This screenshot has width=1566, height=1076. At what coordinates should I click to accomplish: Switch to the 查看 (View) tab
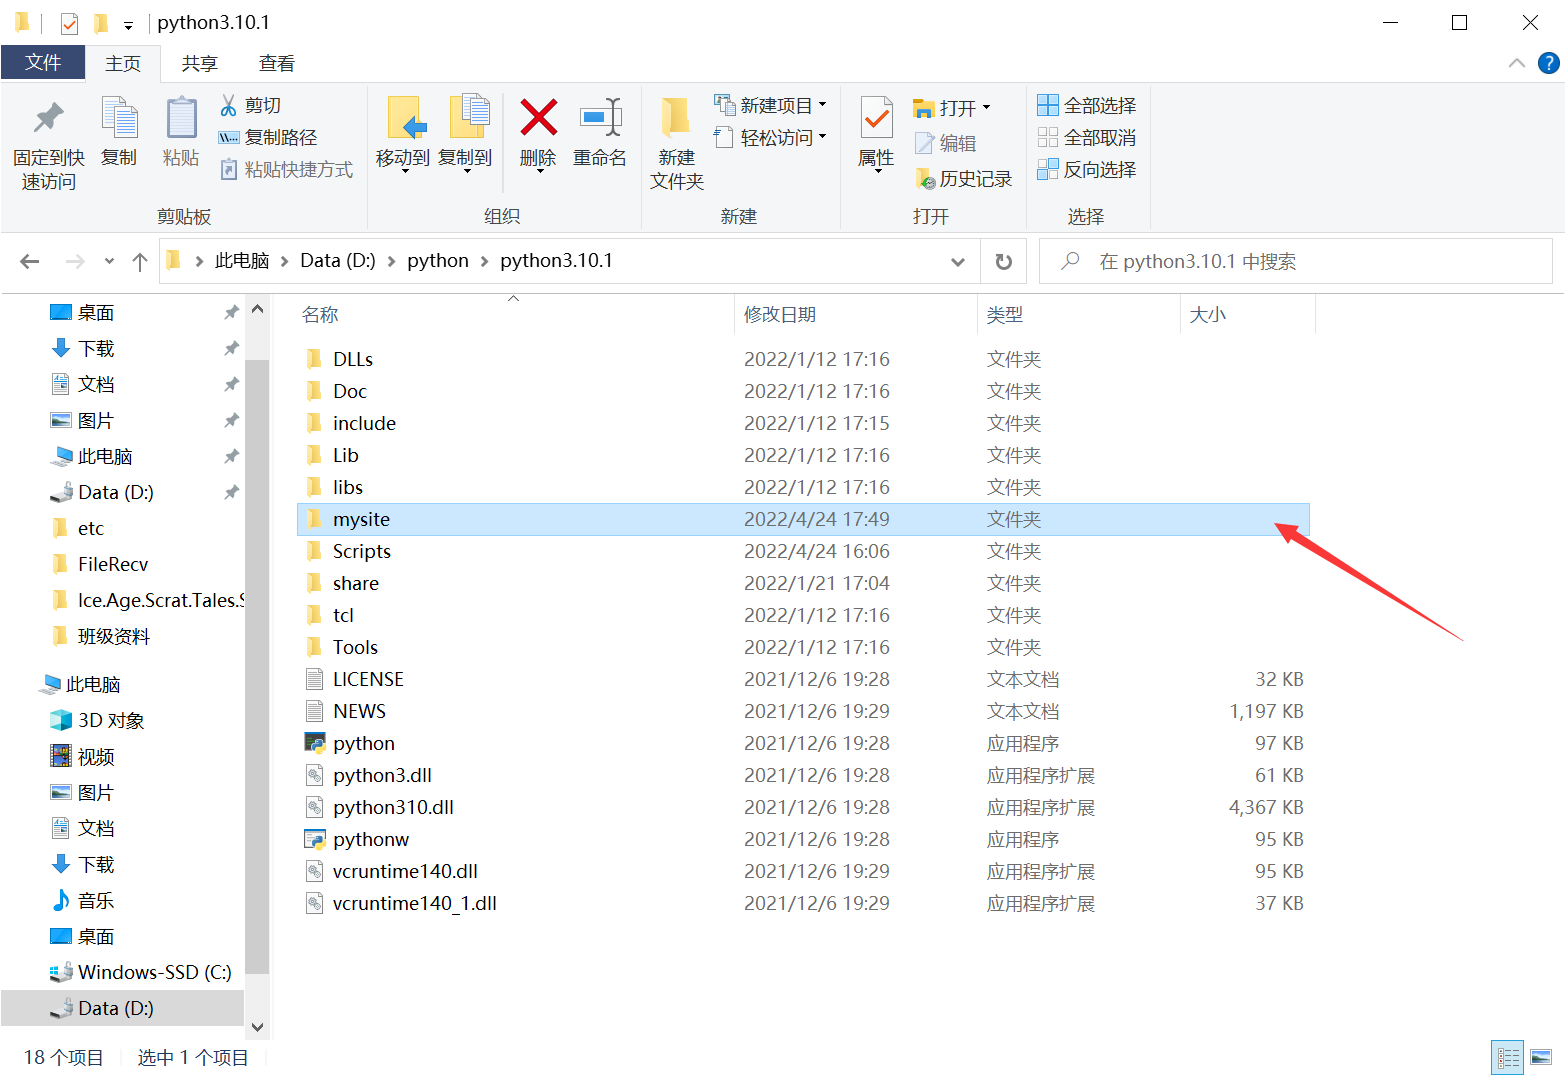click(276, 62)
